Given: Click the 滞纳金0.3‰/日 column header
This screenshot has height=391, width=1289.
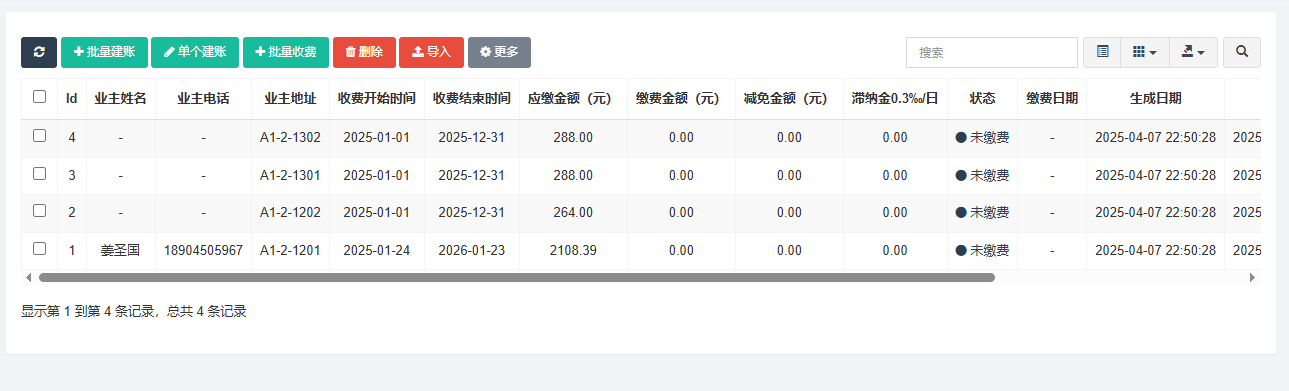Looking at the screenshot, I should click(x=895, y=99).
